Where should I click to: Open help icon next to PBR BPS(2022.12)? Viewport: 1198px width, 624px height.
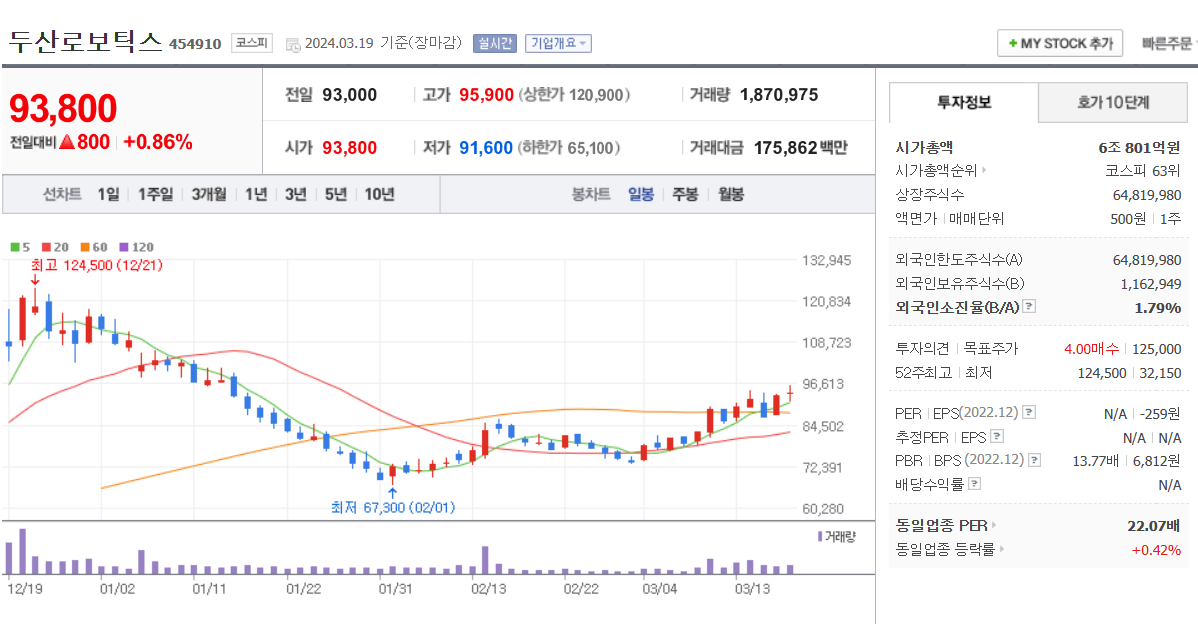(1034, 460)
